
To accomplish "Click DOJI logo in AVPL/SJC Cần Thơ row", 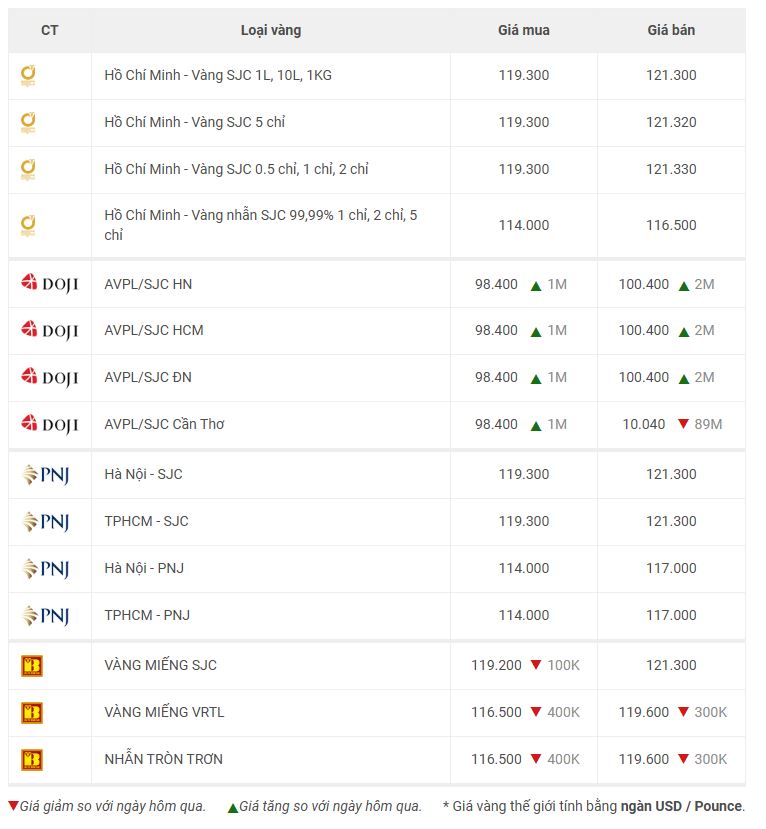I will point(50,424).
